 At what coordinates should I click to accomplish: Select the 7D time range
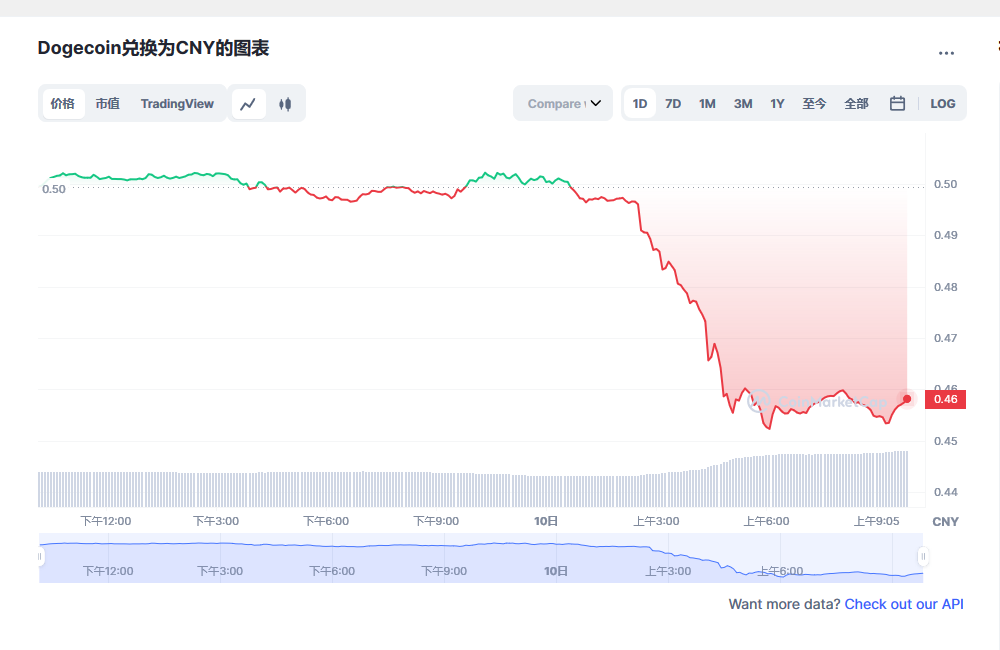point(673,103)
